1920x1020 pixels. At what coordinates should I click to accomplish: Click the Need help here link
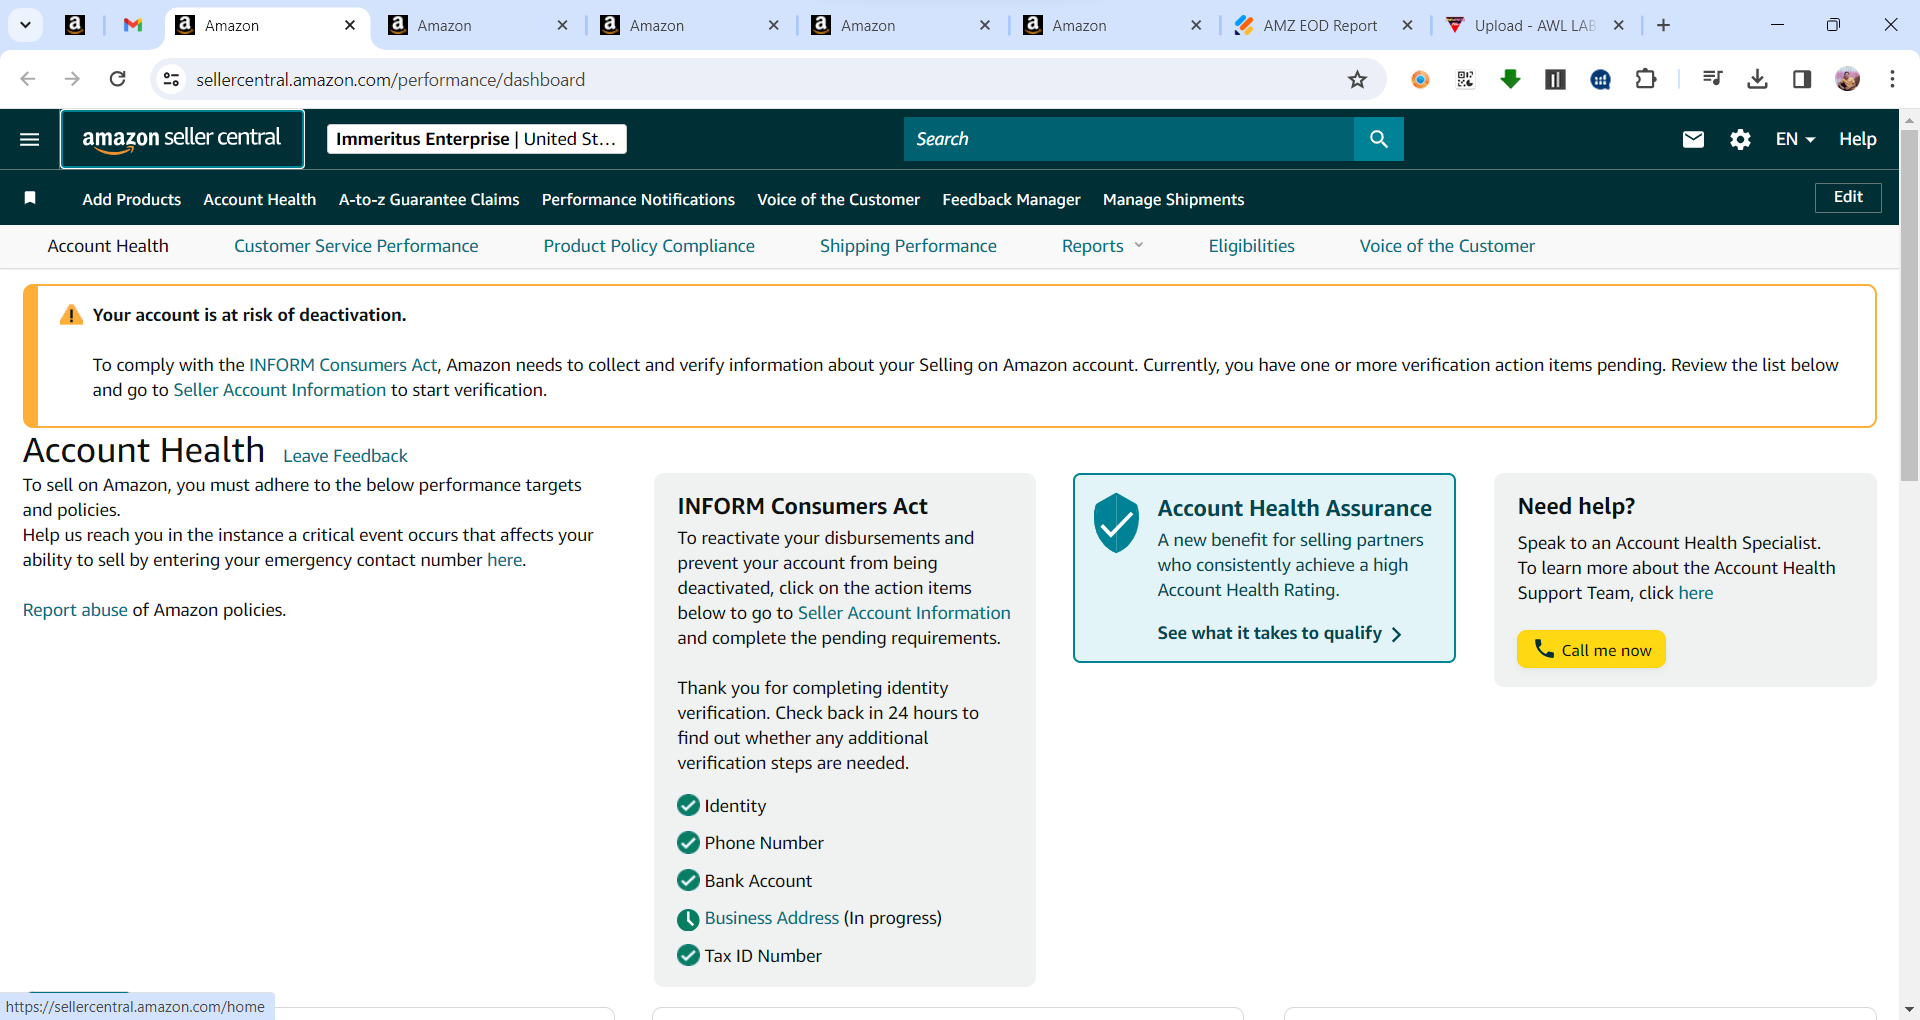click(1695, 593)
